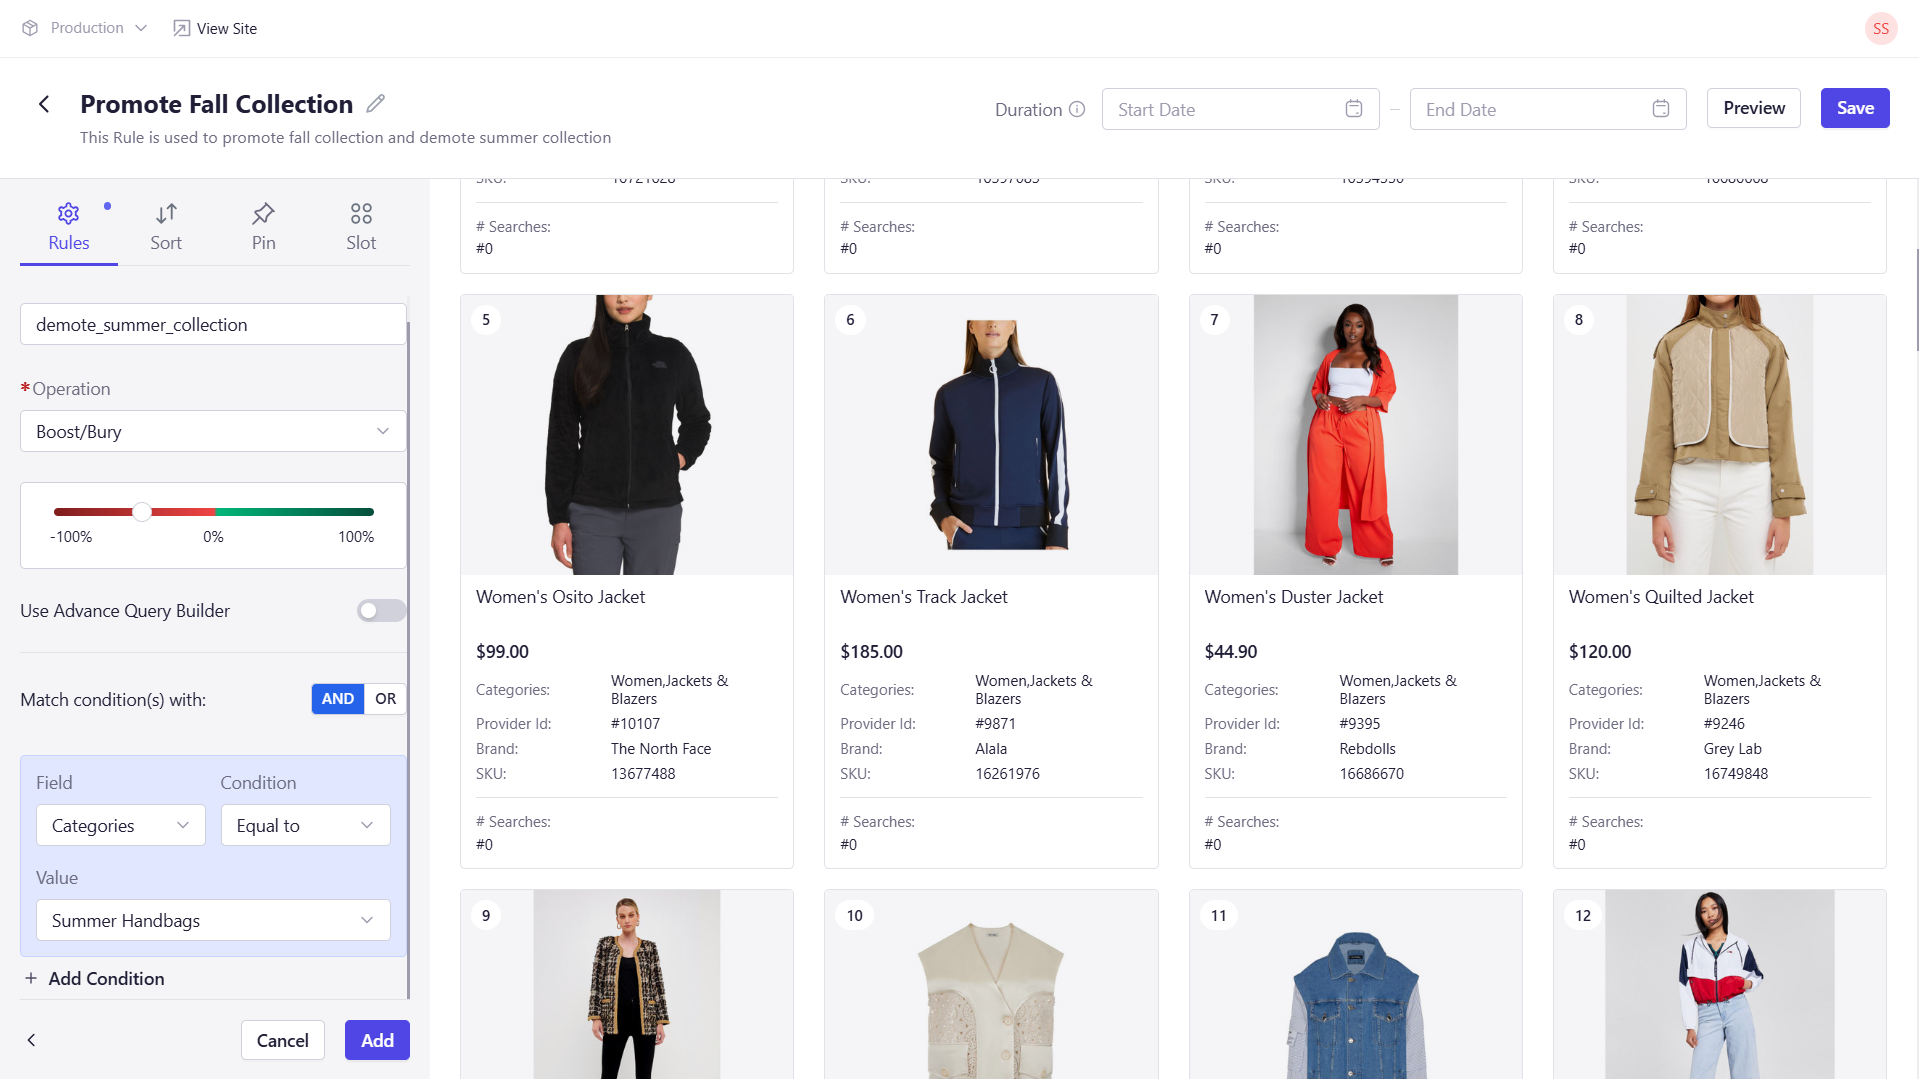The height and width of the screenshot is (1079, 1919).
Task: Click the Preview button
Action: coord(1754,108)
